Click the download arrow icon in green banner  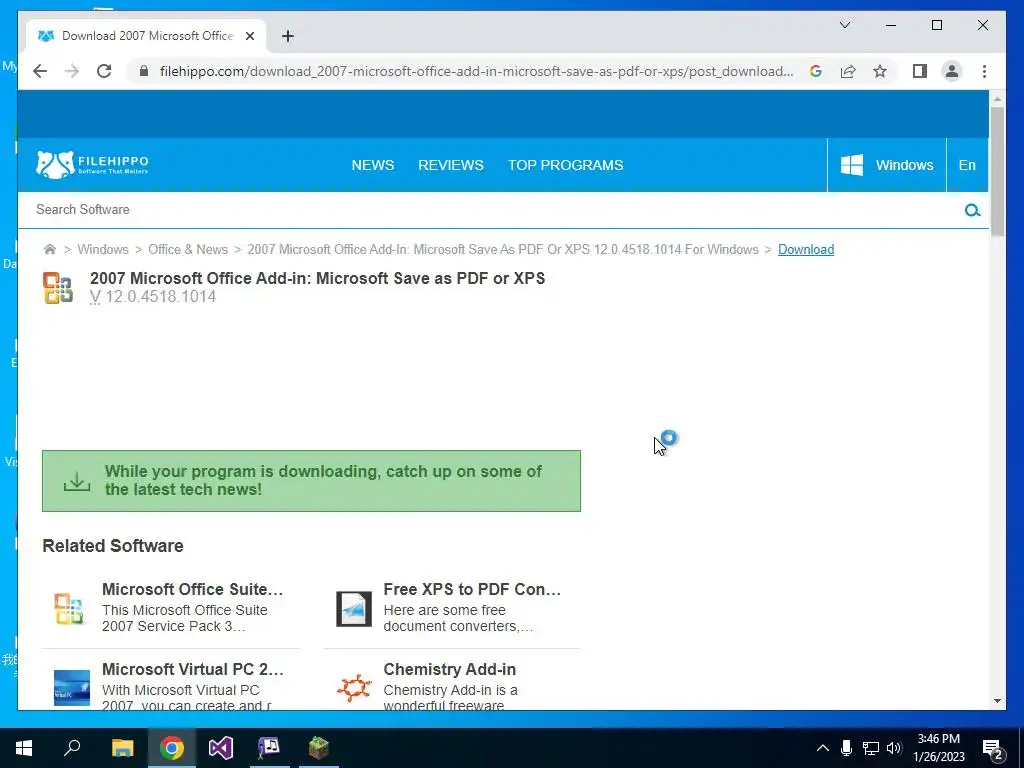[77, 482]
